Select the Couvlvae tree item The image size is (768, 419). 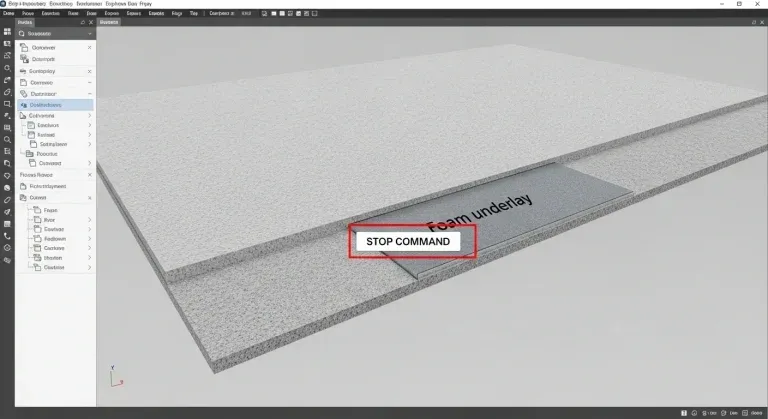49,267
